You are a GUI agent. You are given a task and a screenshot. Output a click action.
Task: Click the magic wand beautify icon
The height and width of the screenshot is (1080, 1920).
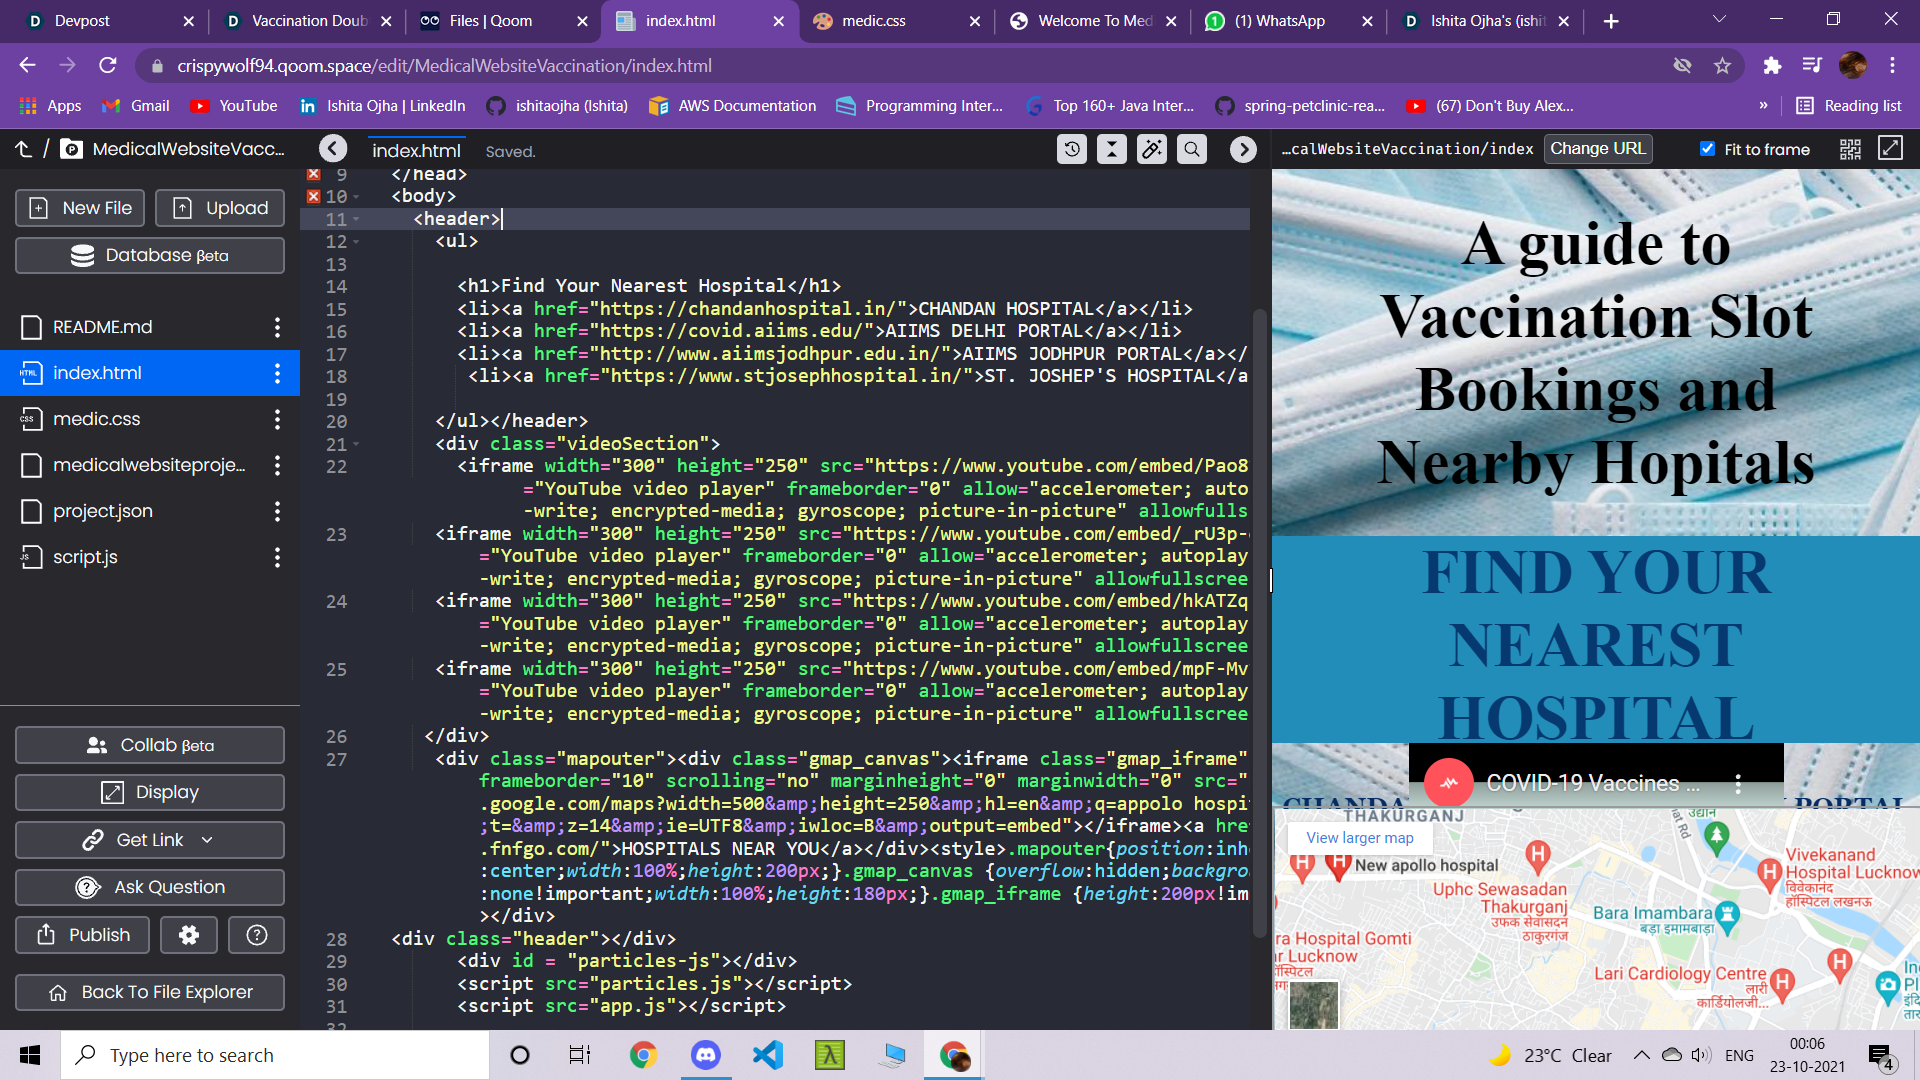click(x=1152, y=150)
